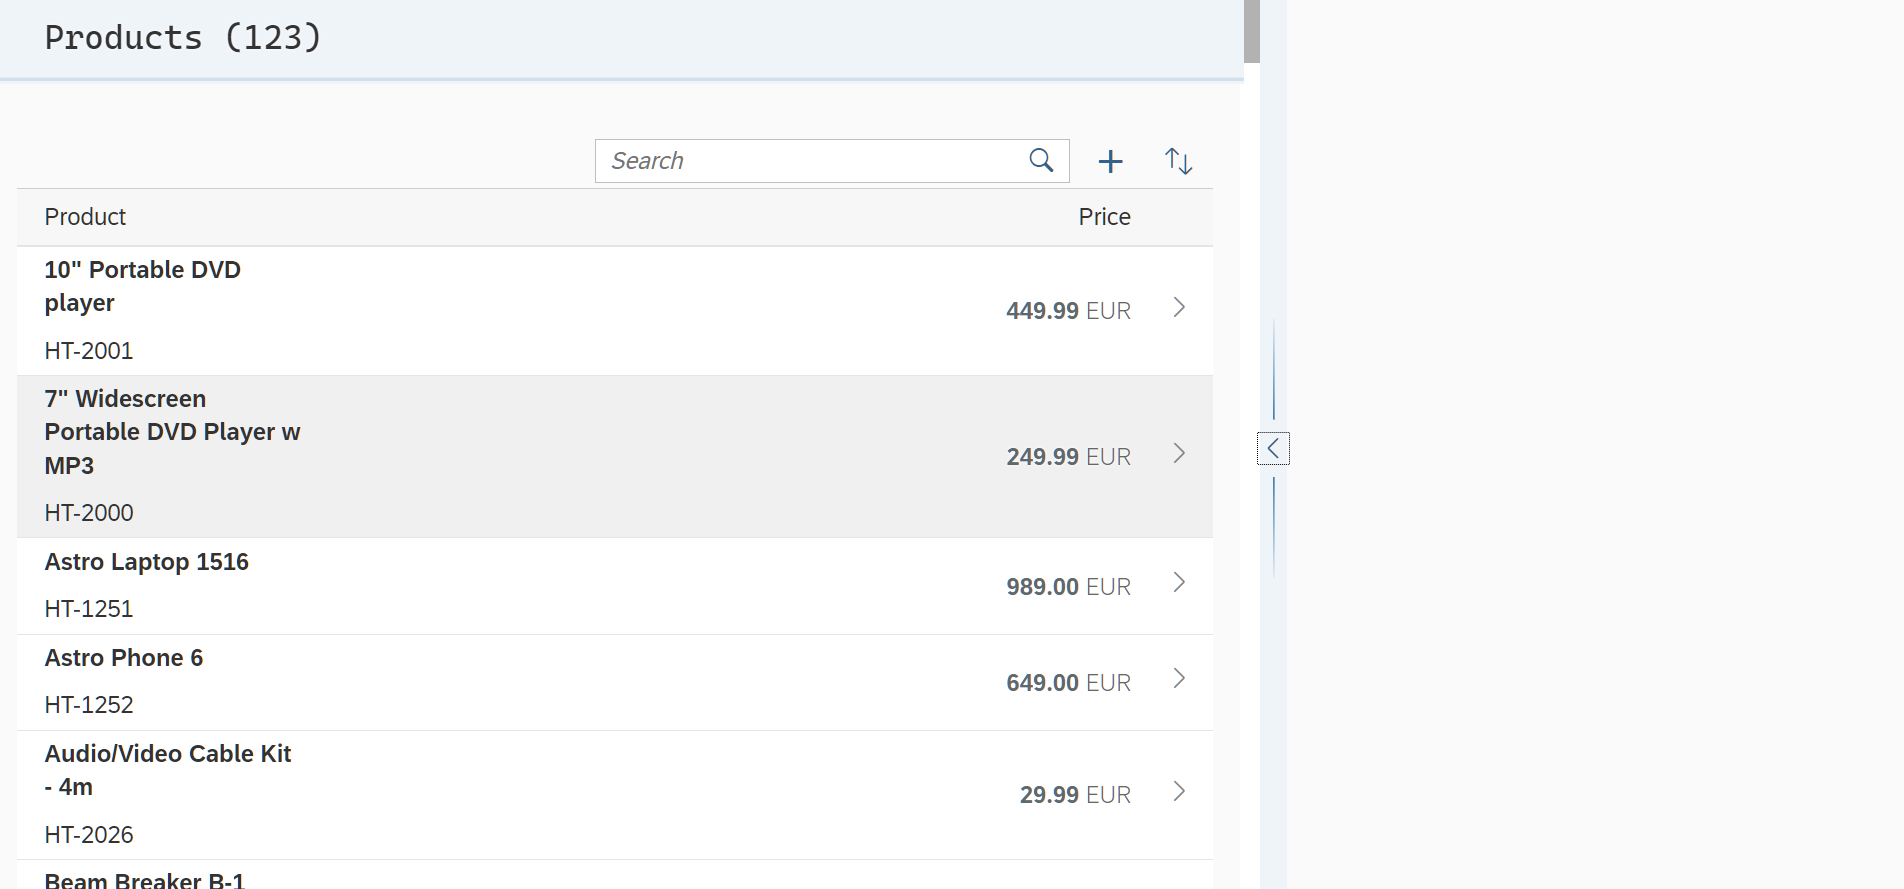Click the Product column header
This screenshot has width=1904, height=889.
tap(85, 217)
